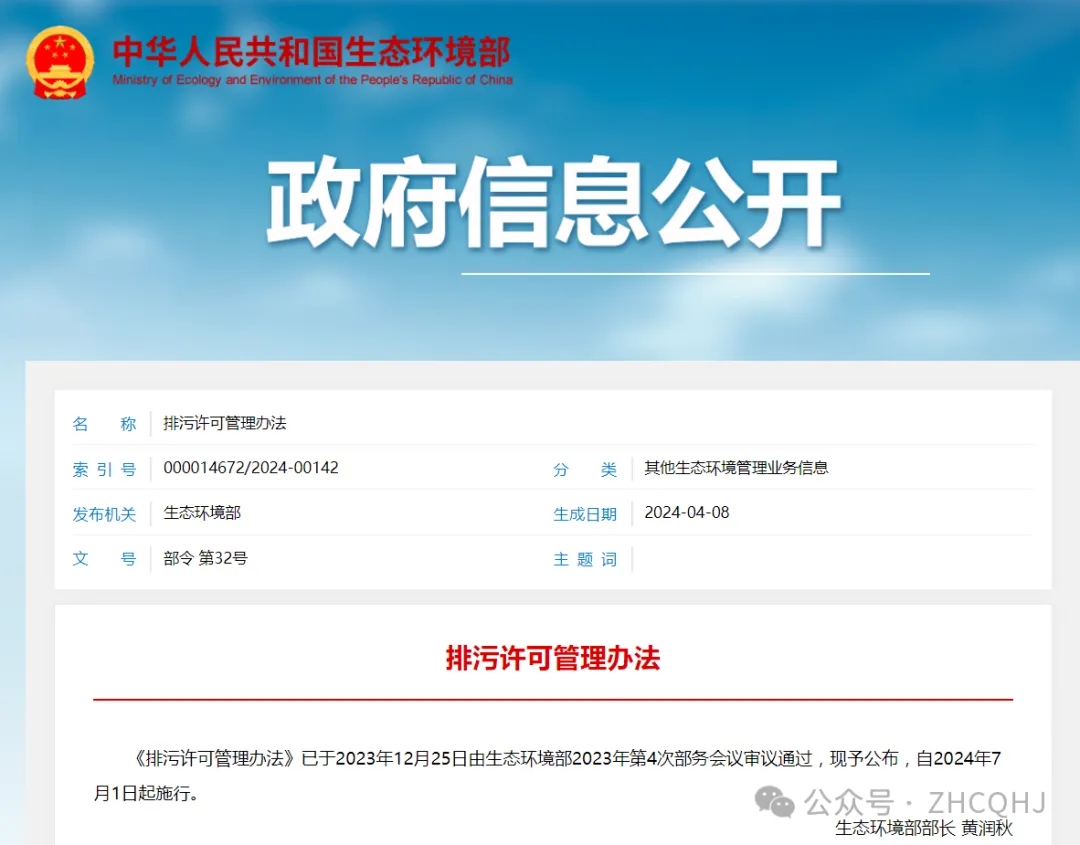Click the national emblem logo
This screenshot has width=1080, height=845.
60,63
